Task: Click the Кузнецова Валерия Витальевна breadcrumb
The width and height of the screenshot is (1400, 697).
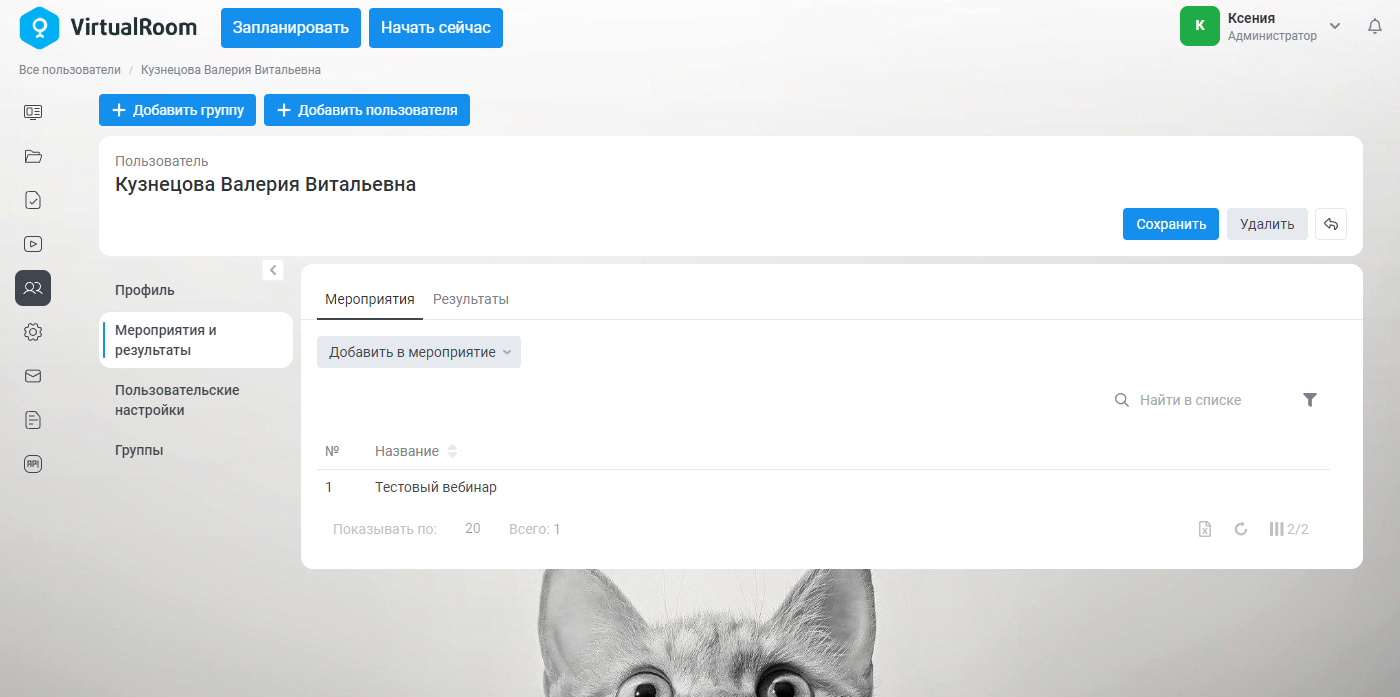Action: [x=231, y=70]
